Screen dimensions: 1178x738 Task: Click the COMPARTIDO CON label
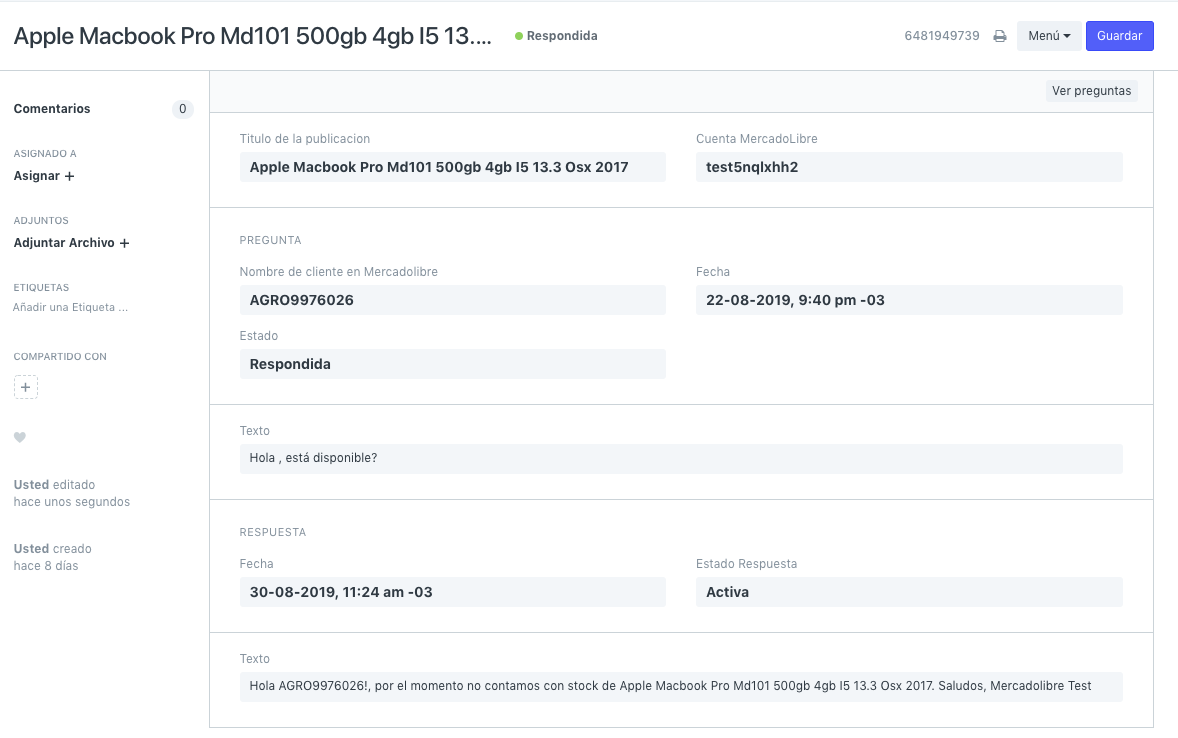coord(60,356)
